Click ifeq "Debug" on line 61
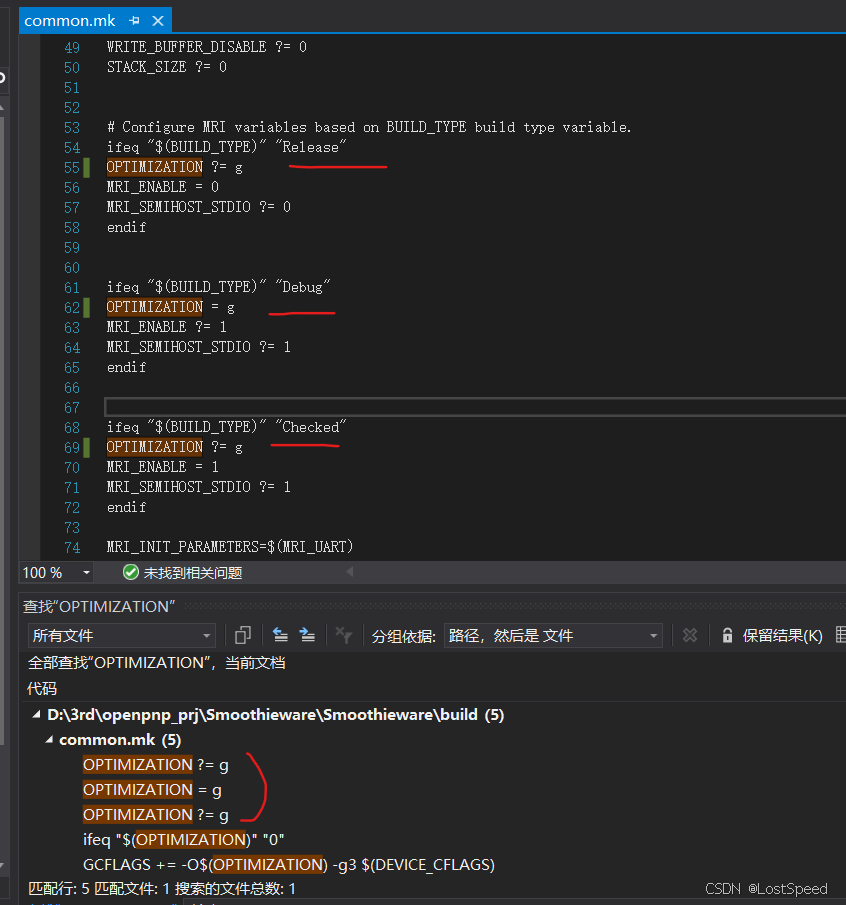The height and width of the screenshot is (905, 846). tap(219, 287)
